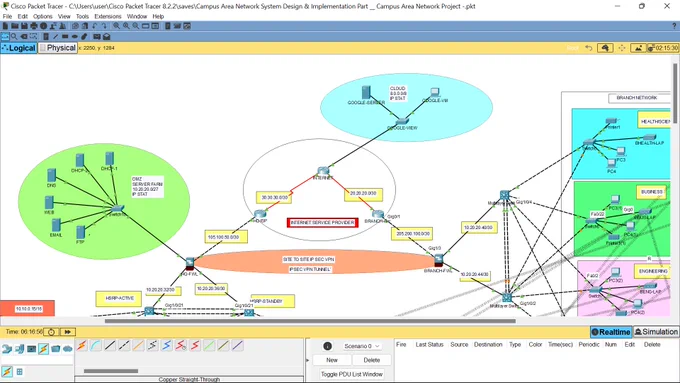Select the Inspect magnifier tool
Image resolution: width=680 pixels, height=383 pixels.
(14, 36)
